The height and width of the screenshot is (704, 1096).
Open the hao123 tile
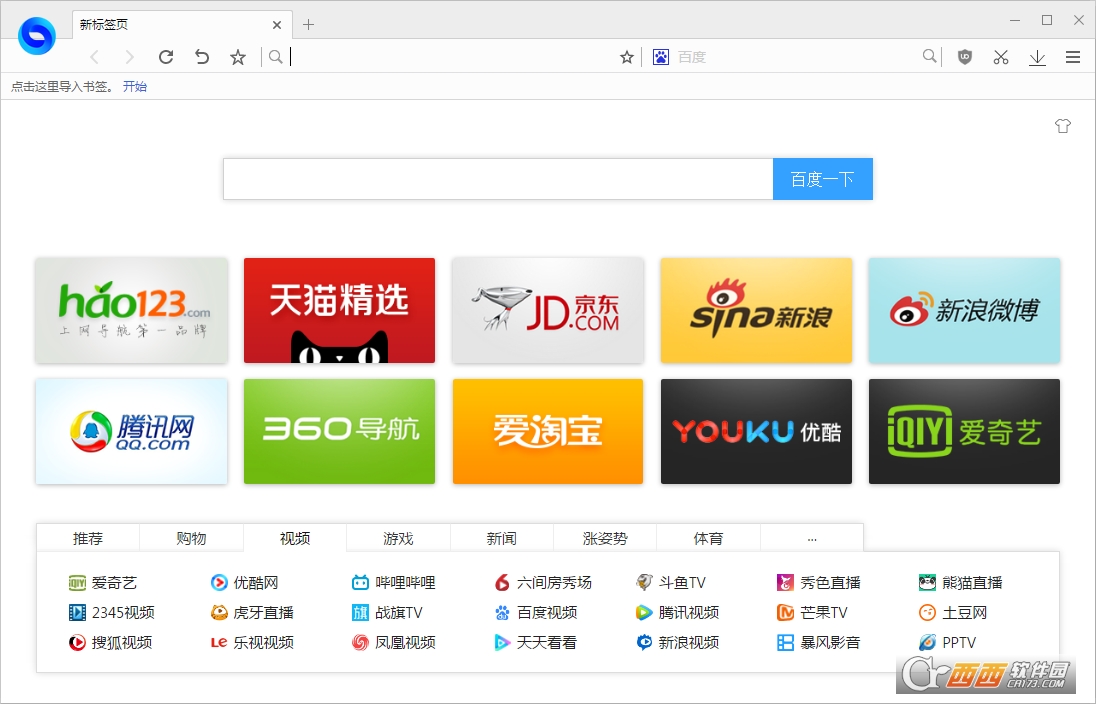131,310
